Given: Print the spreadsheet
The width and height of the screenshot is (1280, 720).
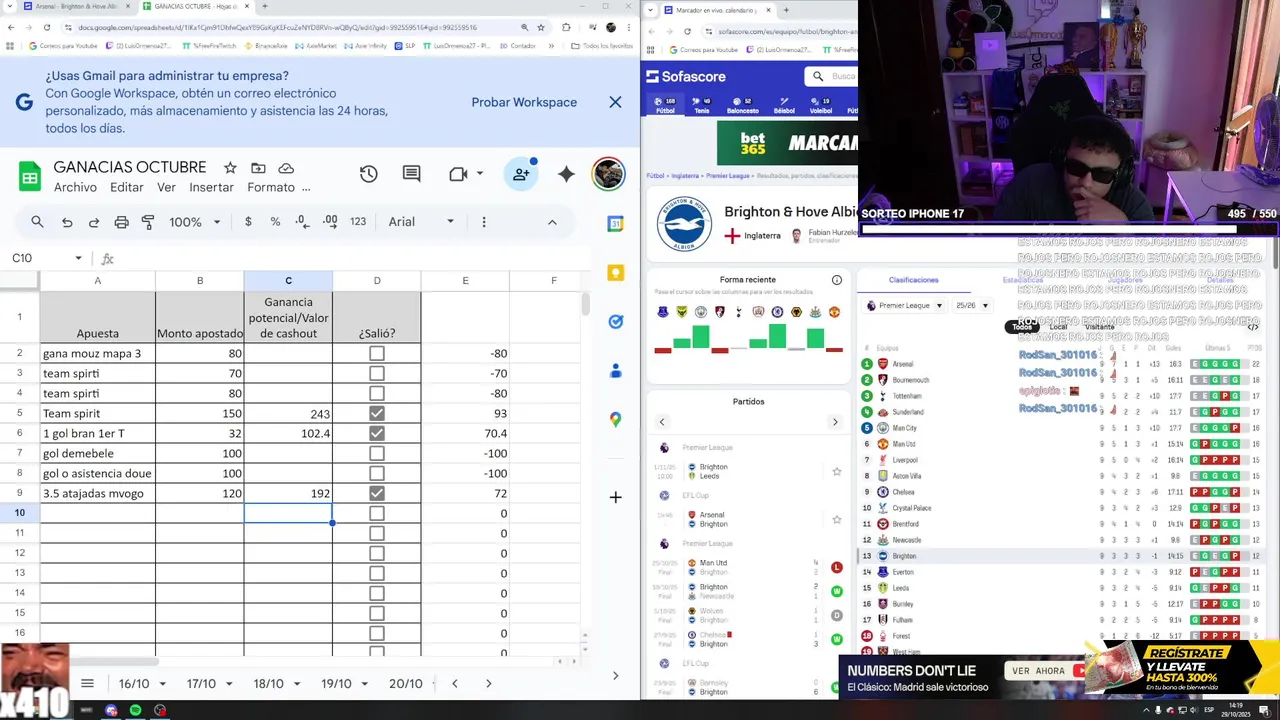Looking at the screenshot, I should (121, 222).
